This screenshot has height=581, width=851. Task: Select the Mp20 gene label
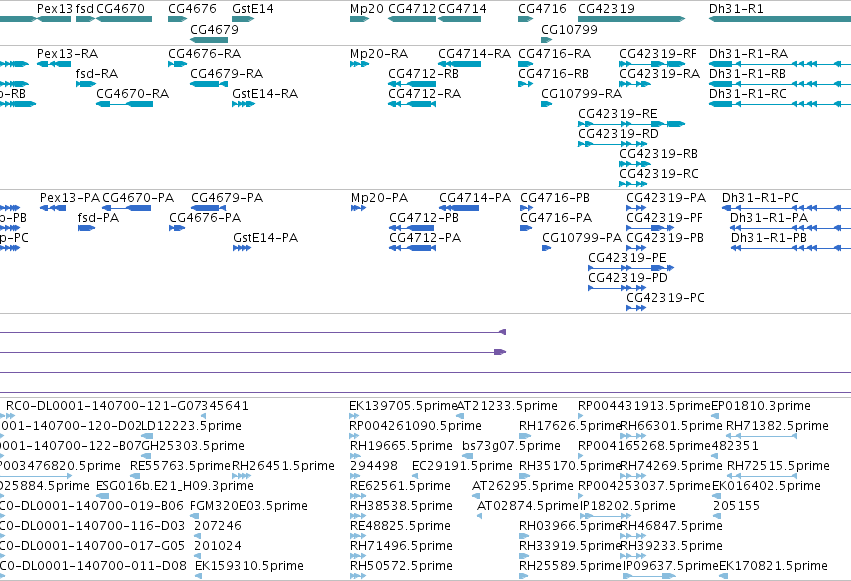pos(366,9)
